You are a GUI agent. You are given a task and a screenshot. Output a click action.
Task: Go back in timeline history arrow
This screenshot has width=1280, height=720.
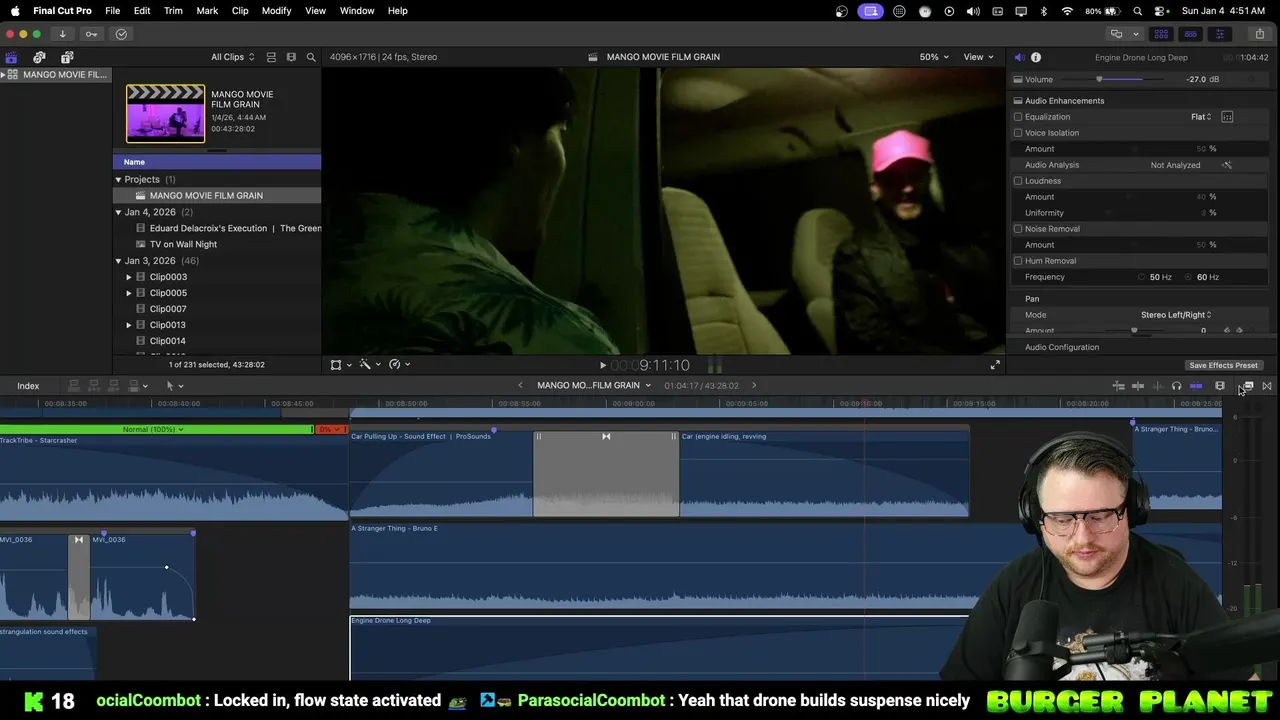coord(520,386)
